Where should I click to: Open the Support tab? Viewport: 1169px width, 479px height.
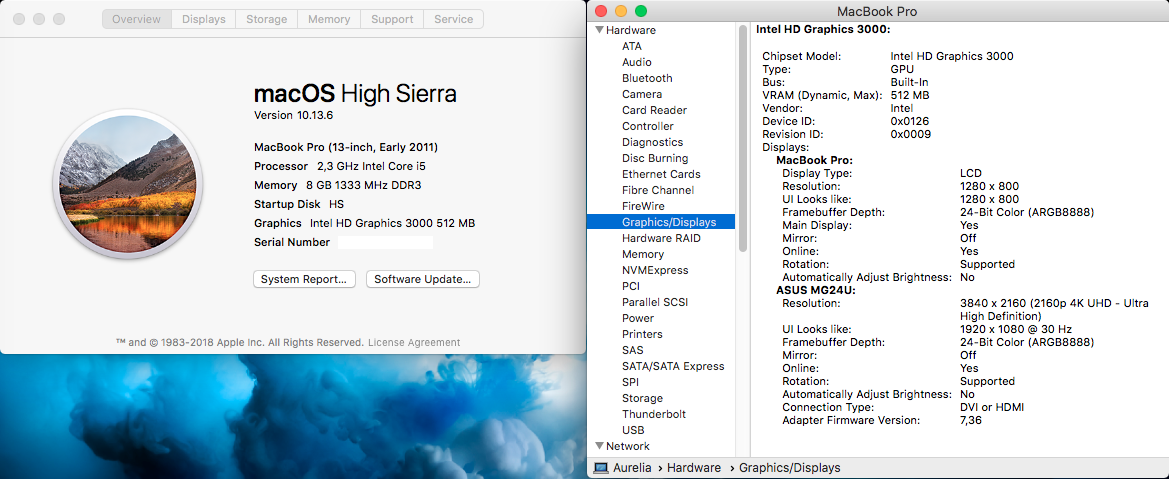click(x=392, y=19)
